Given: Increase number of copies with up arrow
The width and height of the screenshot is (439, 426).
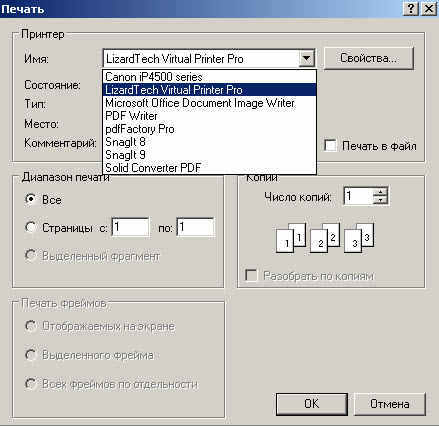Looking at the screenshot, I should [x=380, y=191].
